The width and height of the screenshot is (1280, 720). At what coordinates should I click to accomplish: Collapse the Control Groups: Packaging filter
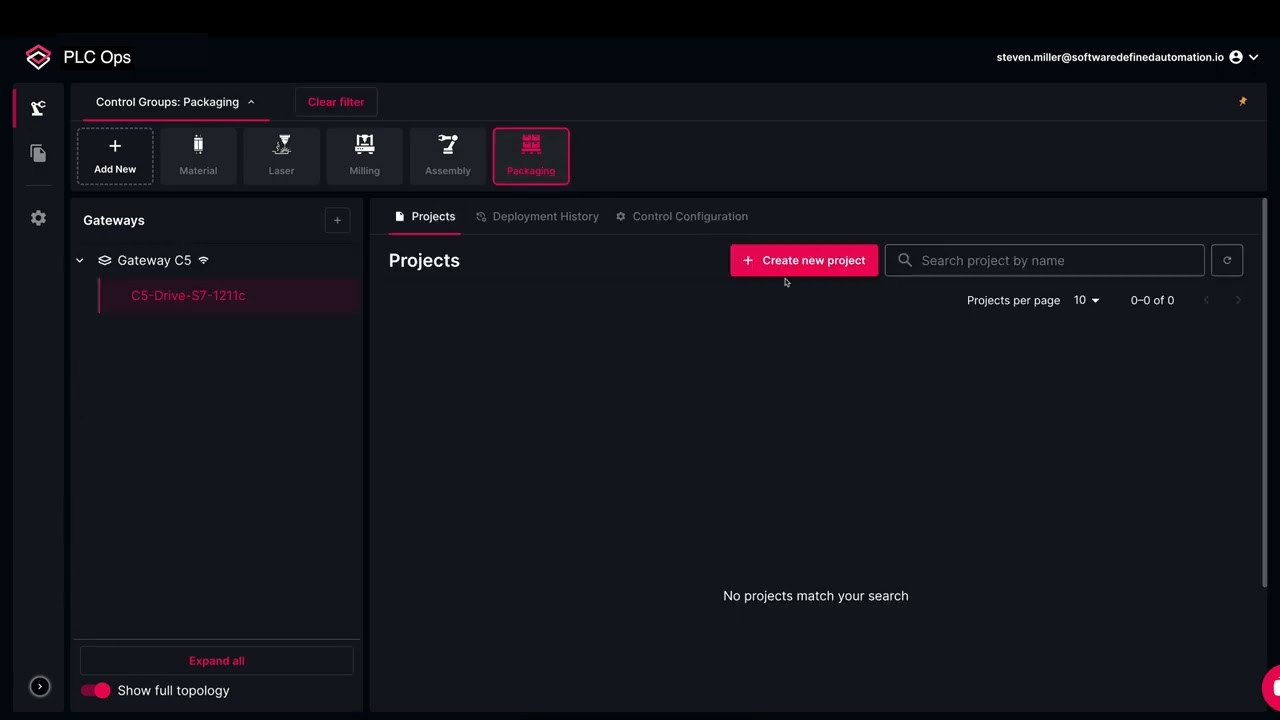(x=175, y=102)
